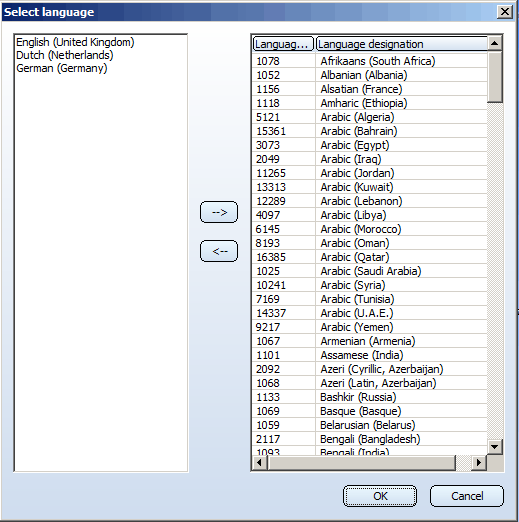The image size is (519, 522).
Task: Click the list's scroll up arrow
Action: tap(495, 43)
